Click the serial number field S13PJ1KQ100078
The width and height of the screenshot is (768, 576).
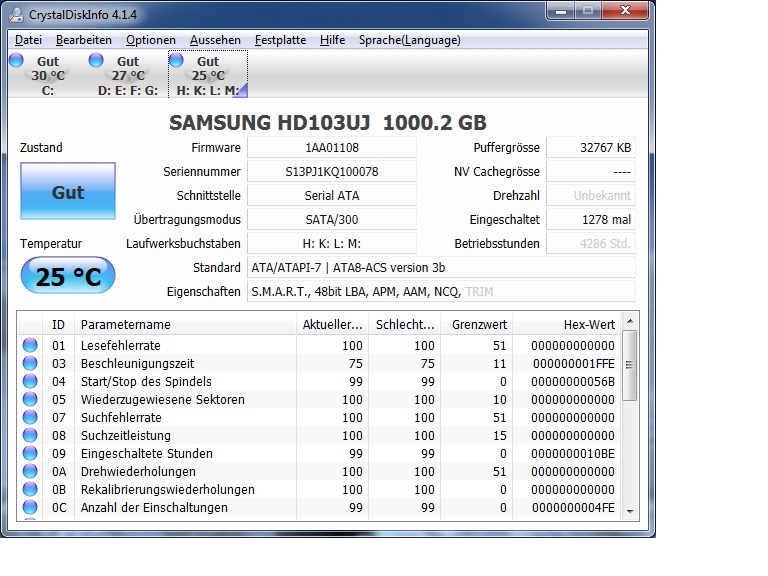click(x=332, y=171)
